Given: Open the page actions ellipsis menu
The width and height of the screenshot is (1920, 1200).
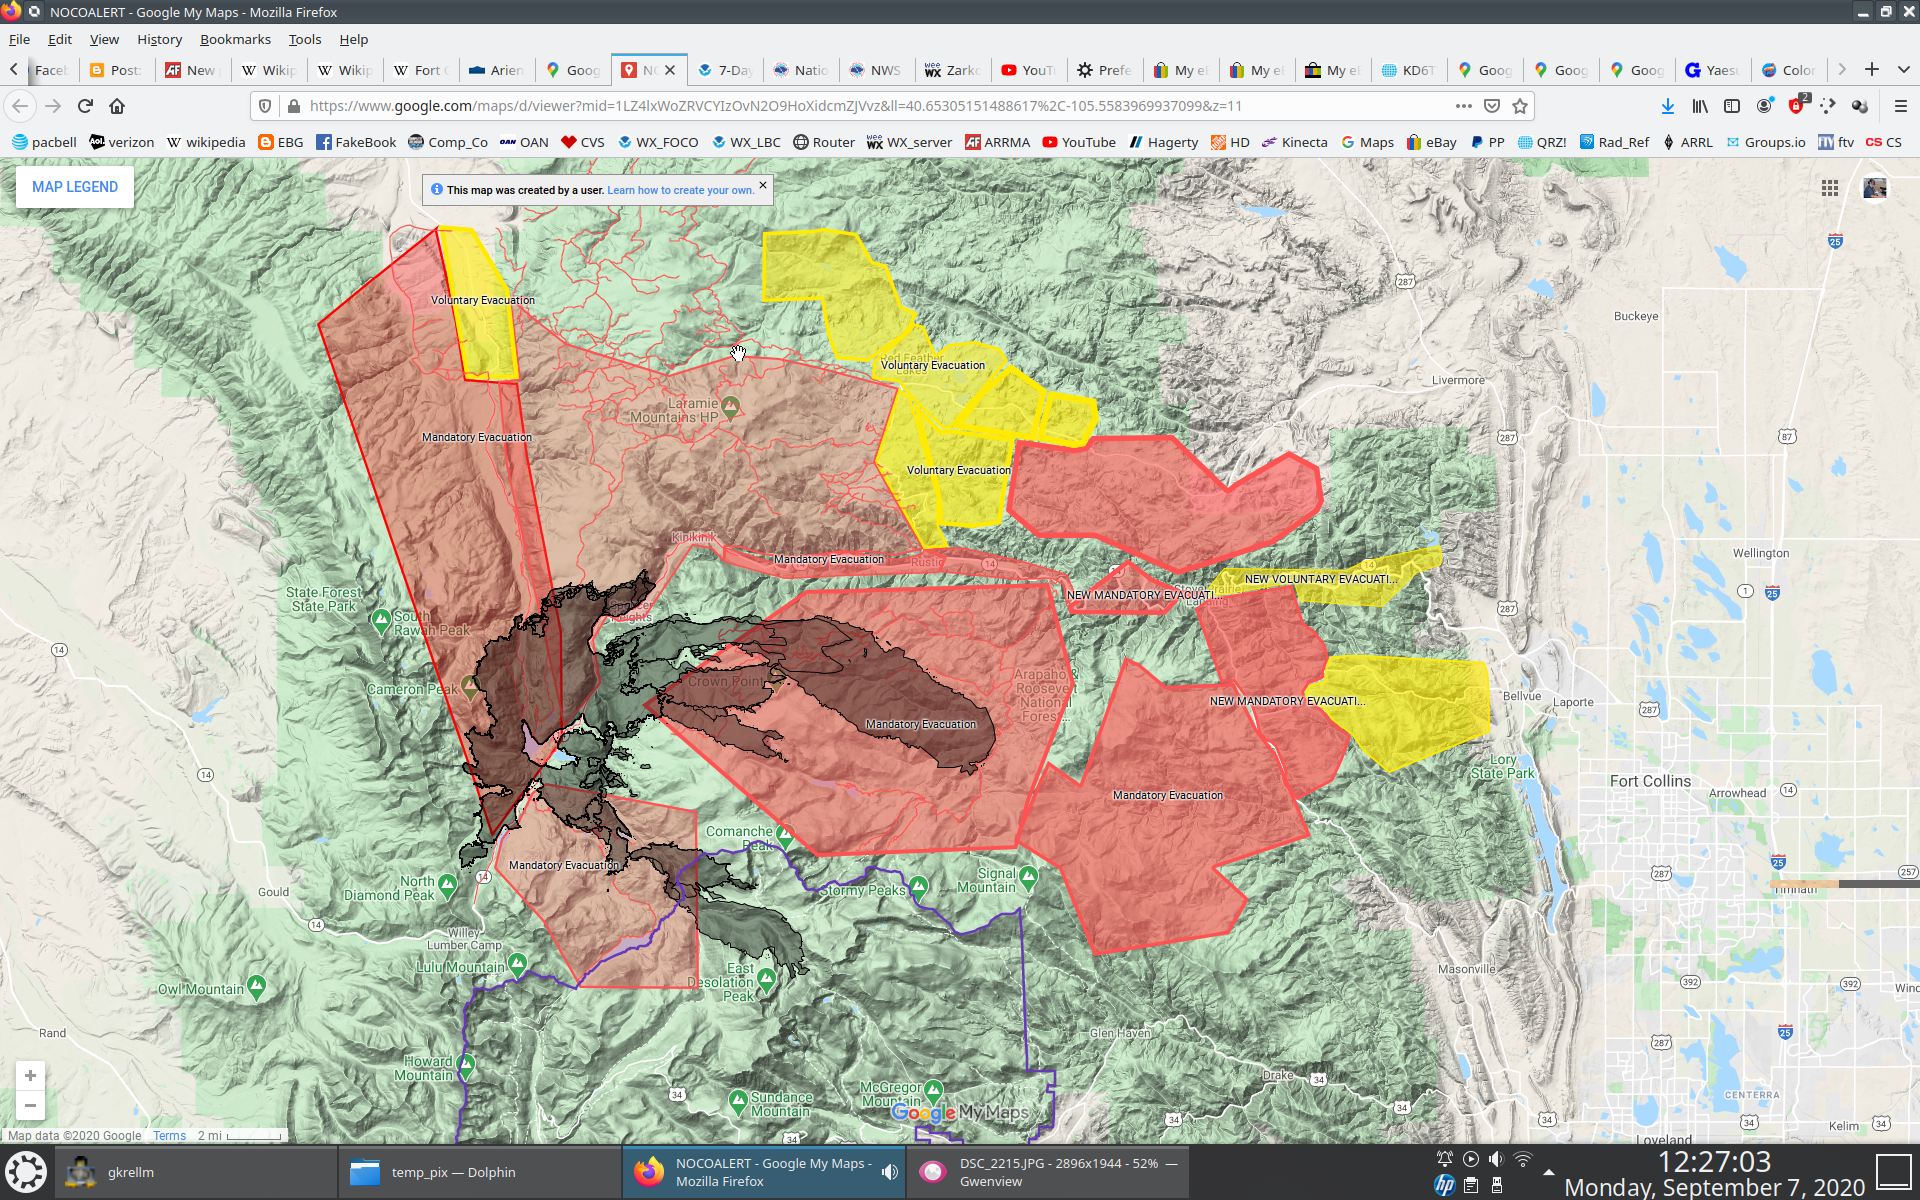Looking at the screenshot, I should (x=1463, y=105).
